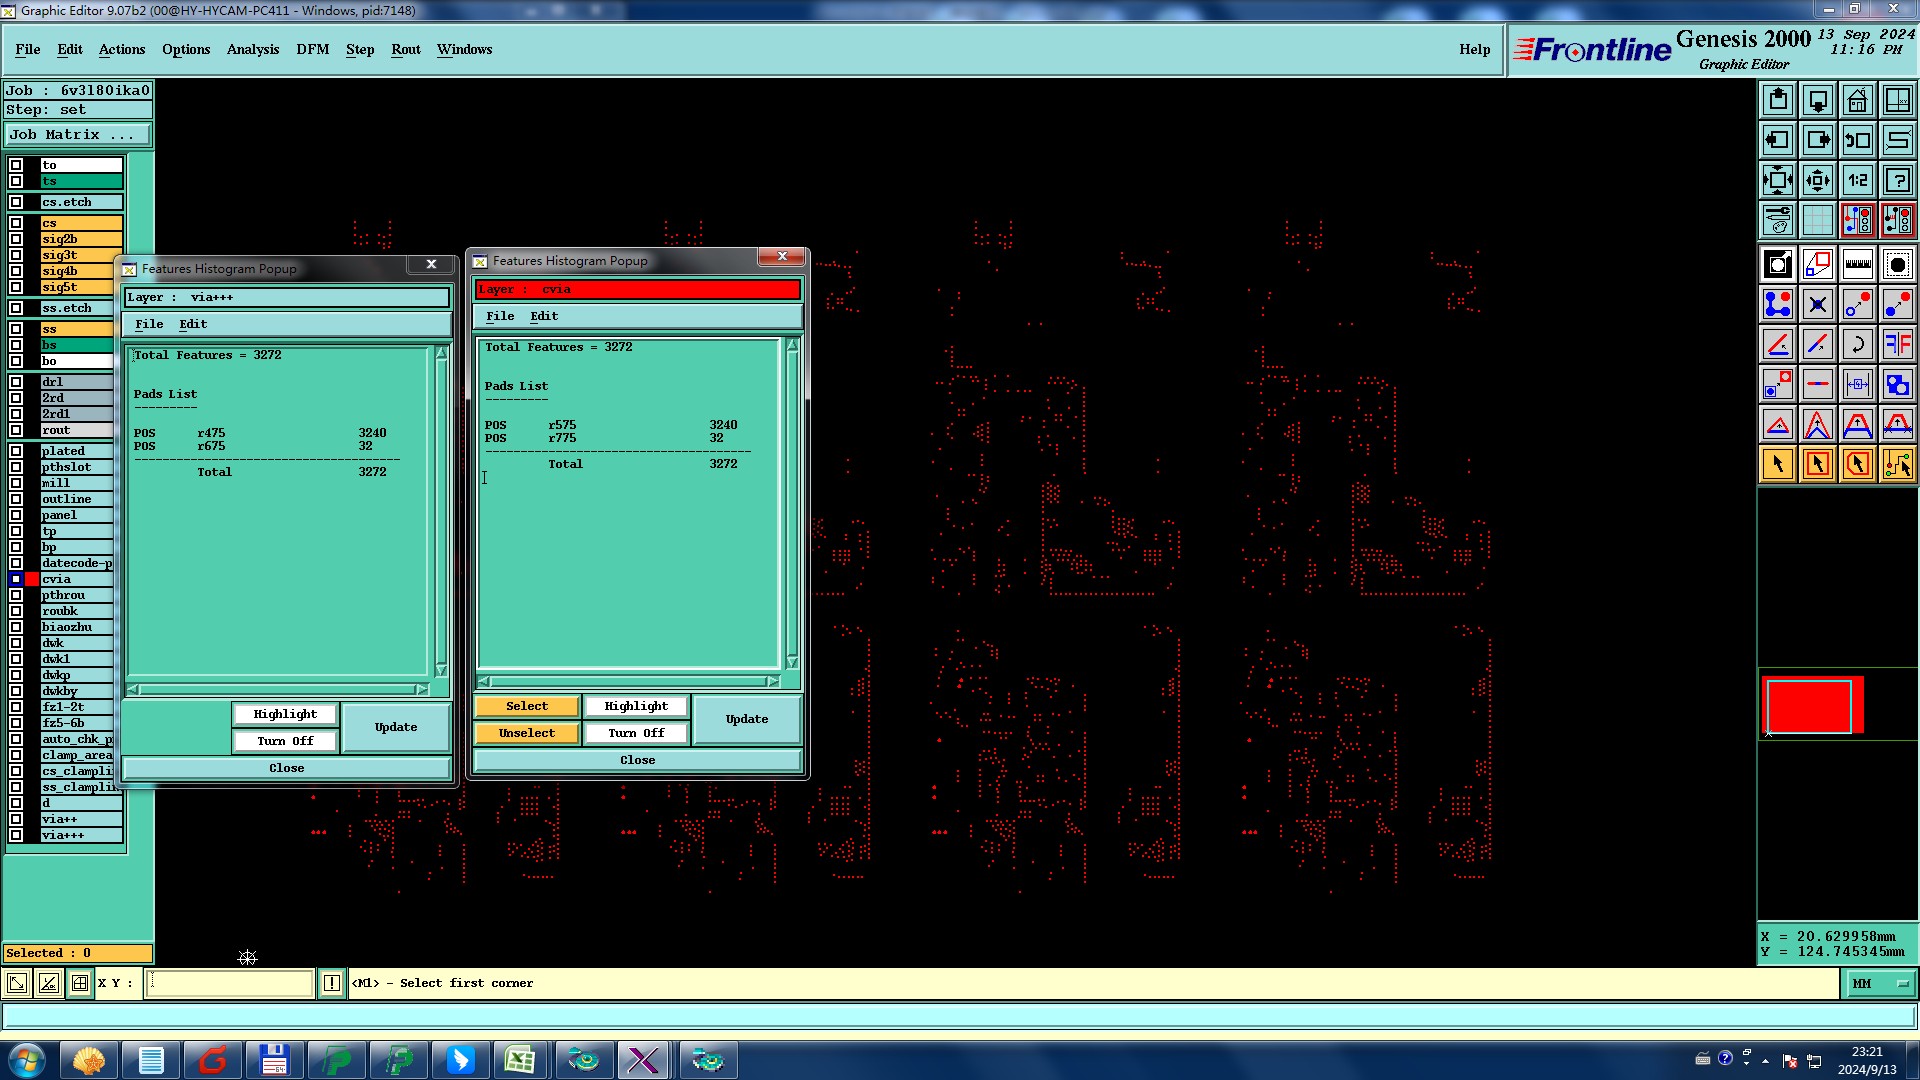The height and width of the screenshot is (1080, 1920).
Task: Open the grid display icon
Action: pyautogui.click(x=1817, y=220)
